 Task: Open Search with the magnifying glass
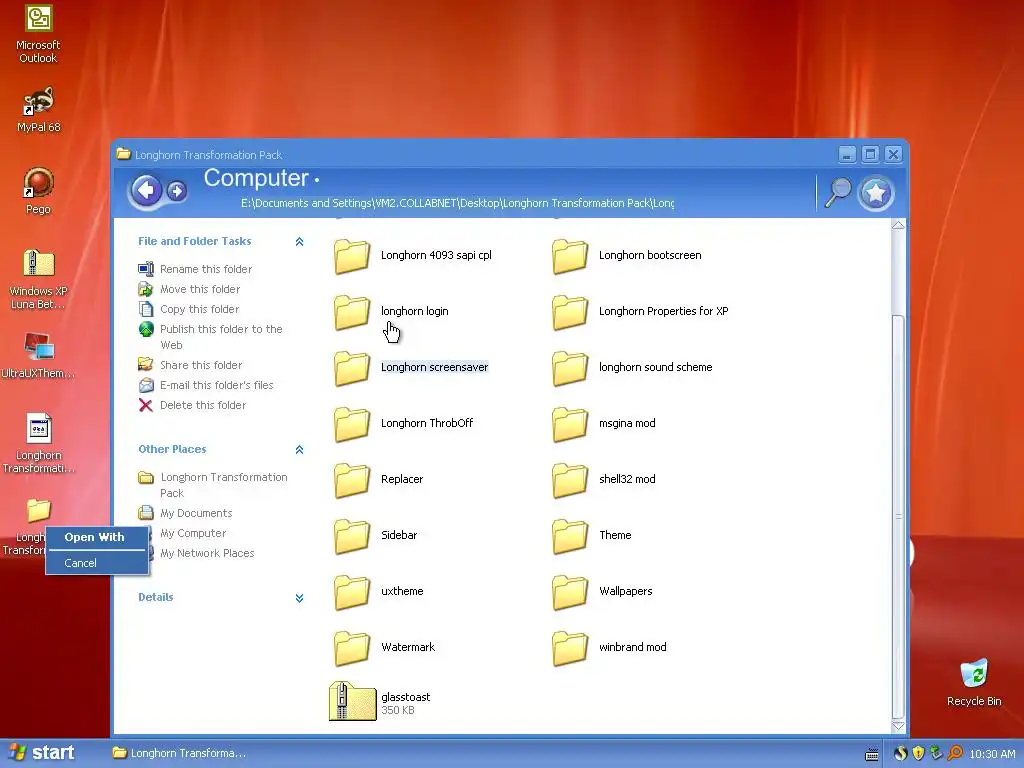pyautogui.click(x=838, y=192)
